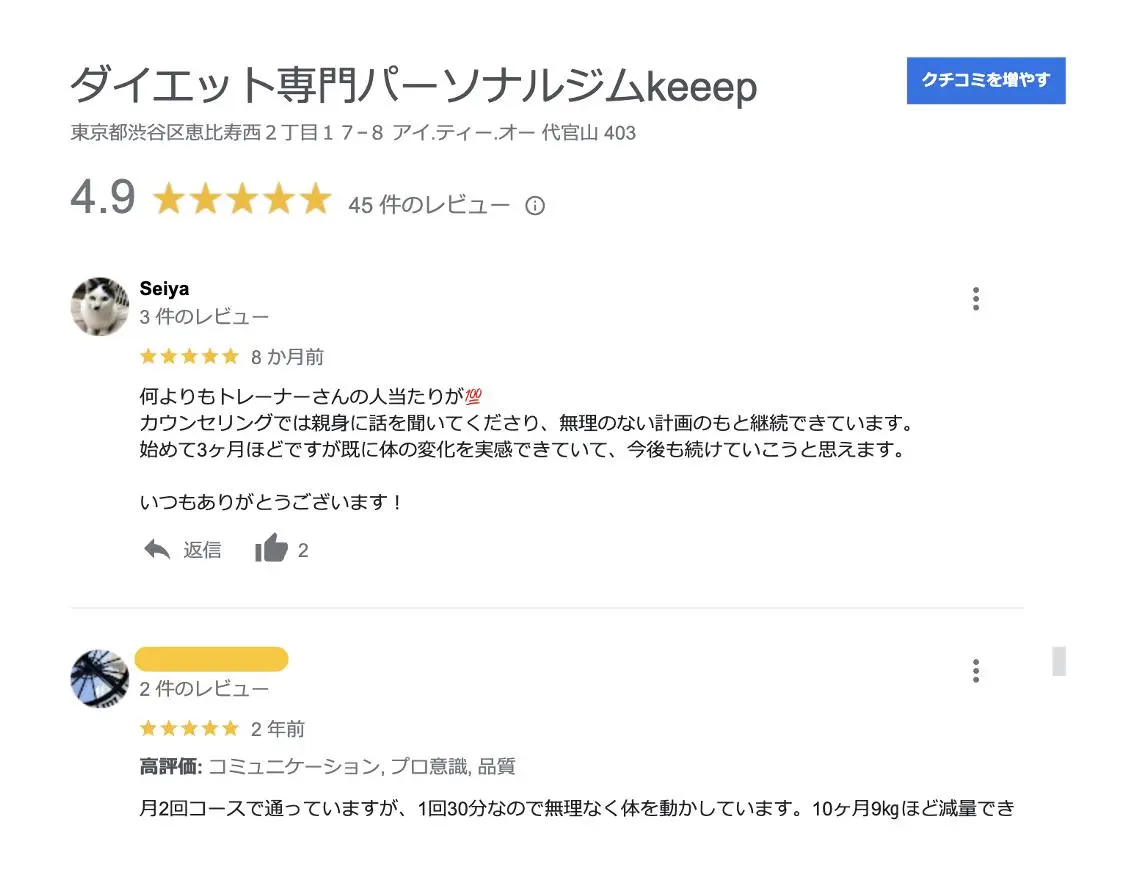This screenshot has width=1136, height=876.
Task: Click Seiya's cat profile picture
Action: 100,306
